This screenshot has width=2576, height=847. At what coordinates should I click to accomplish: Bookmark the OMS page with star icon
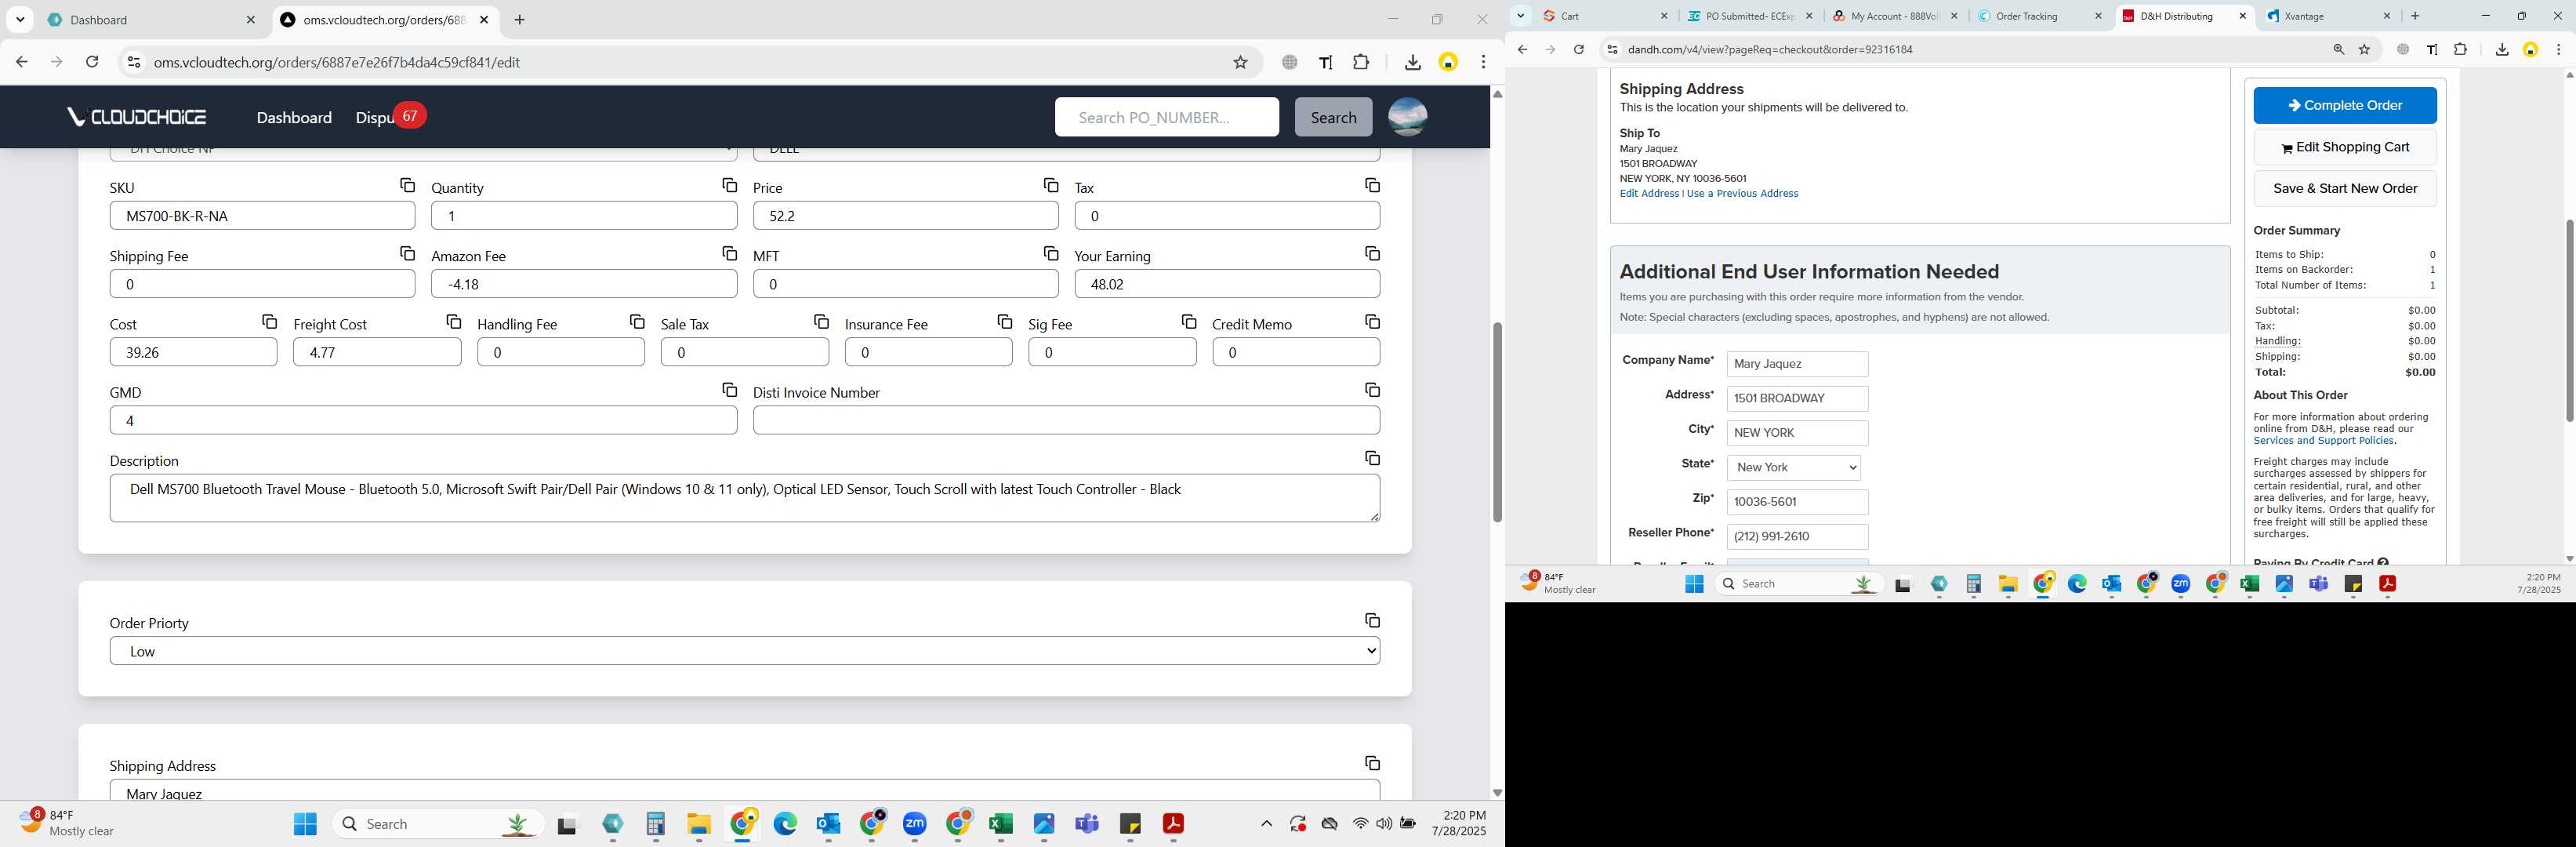click(x=1240, y=62)
